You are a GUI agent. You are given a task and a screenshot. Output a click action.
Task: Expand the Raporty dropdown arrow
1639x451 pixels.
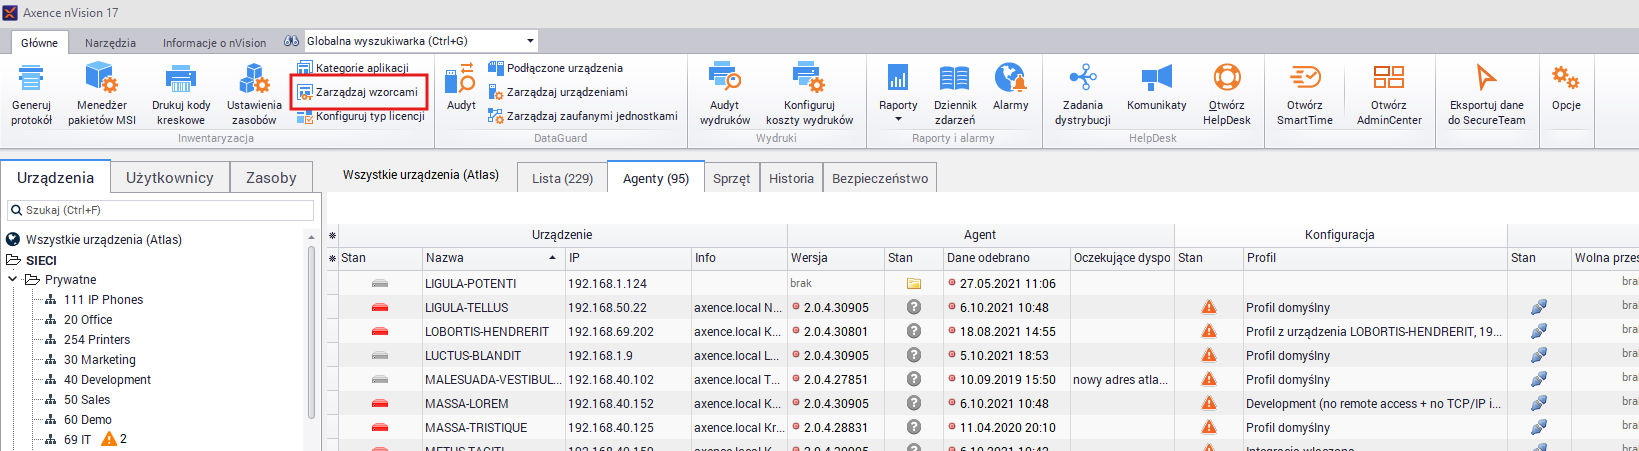[898, 120]
